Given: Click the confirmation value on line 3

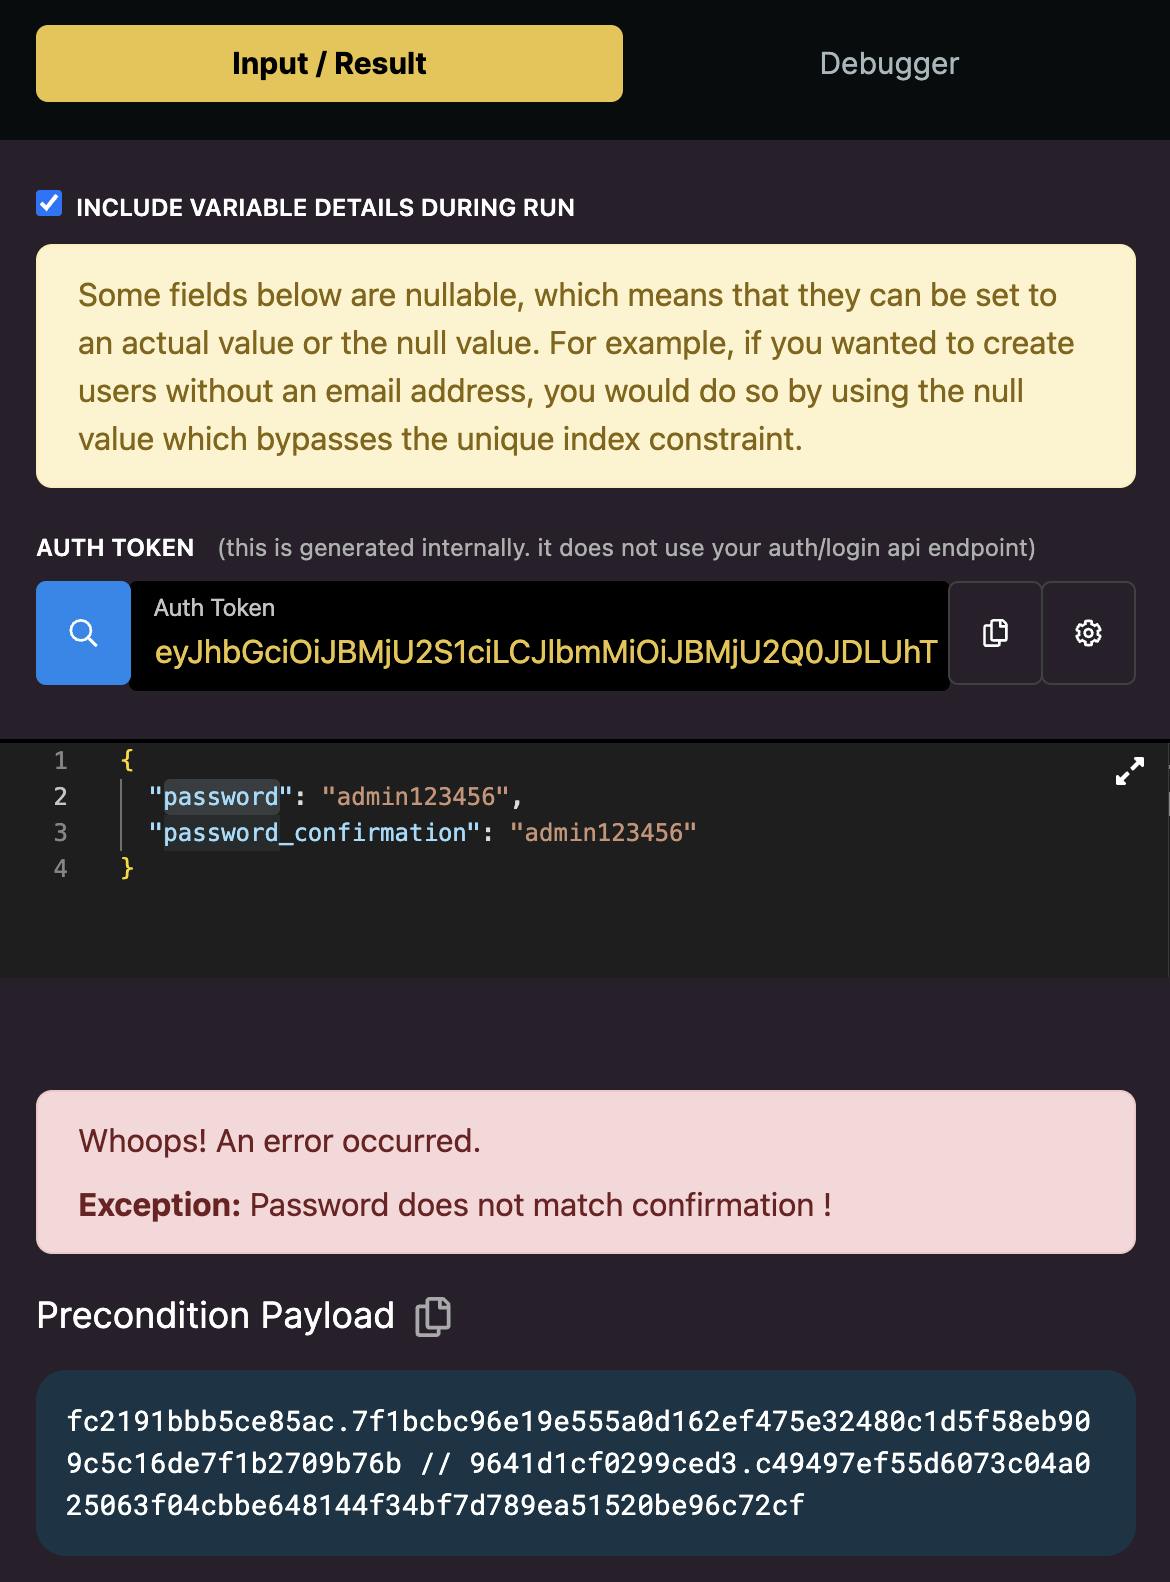Looking at the screenshot, I should click(603, 833).
